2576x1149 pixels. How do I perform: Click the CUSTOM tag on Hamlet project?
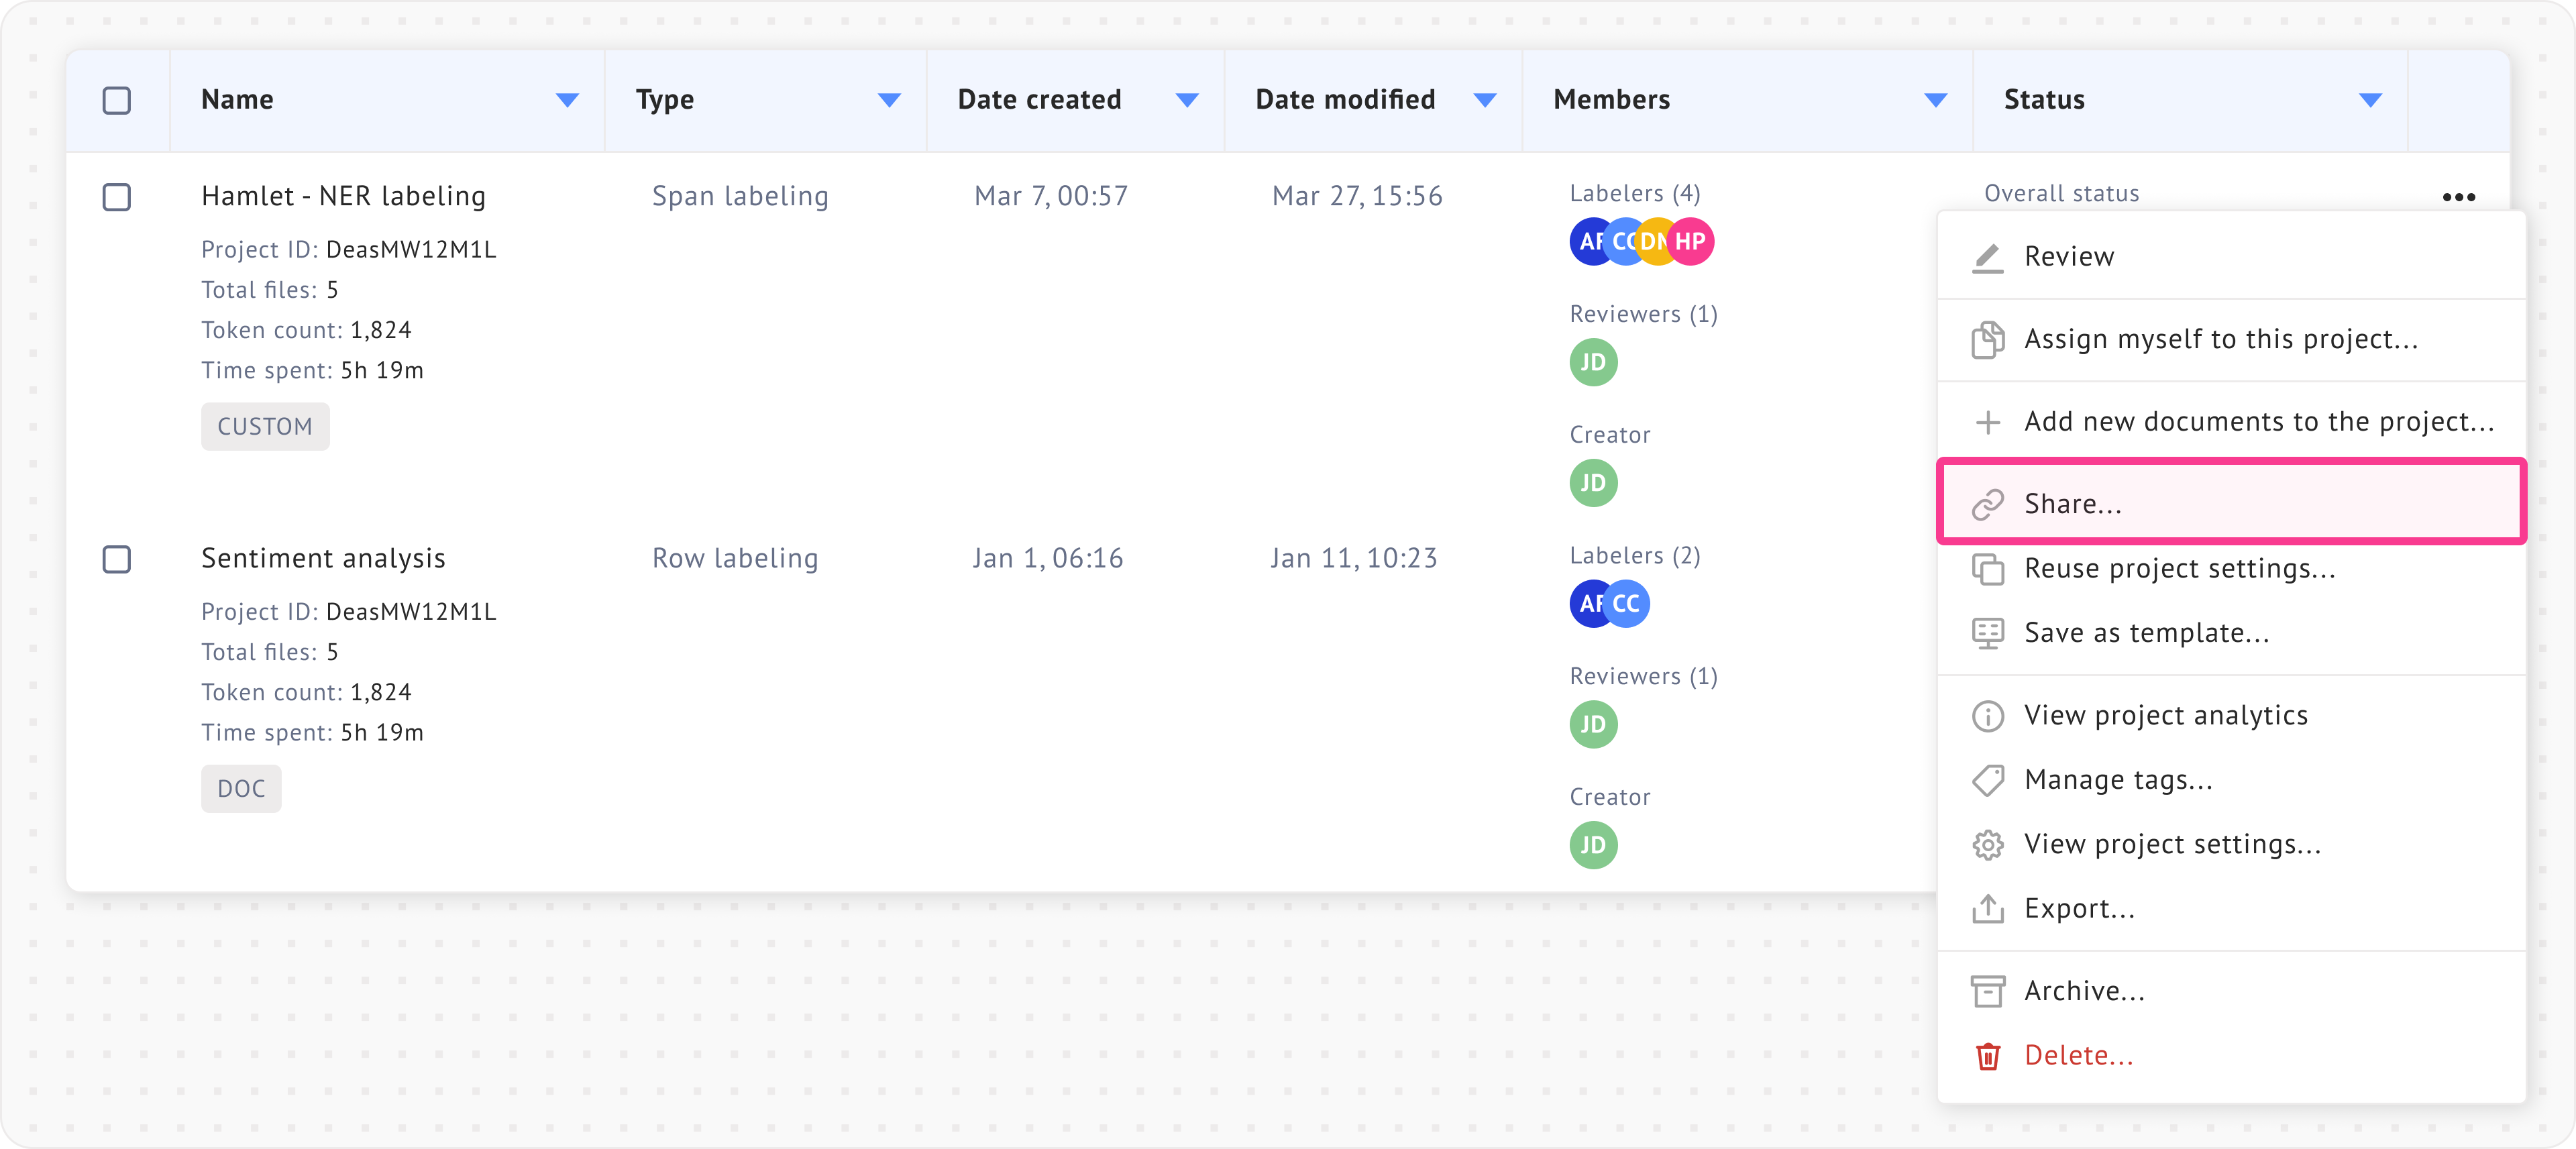point(265,427)
